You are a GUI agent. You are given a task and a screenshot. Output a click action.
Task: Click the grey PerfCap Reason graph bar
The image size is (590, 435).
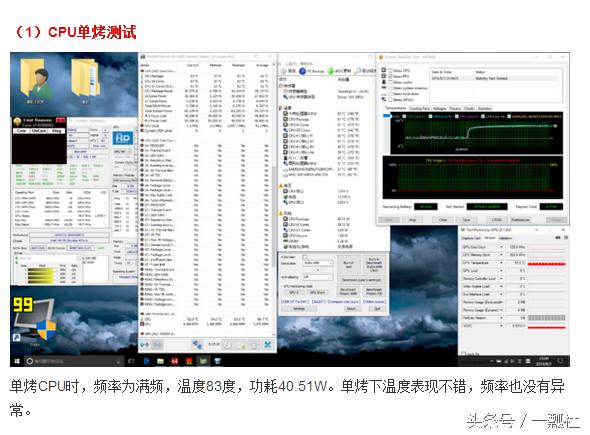pos(546,318)
